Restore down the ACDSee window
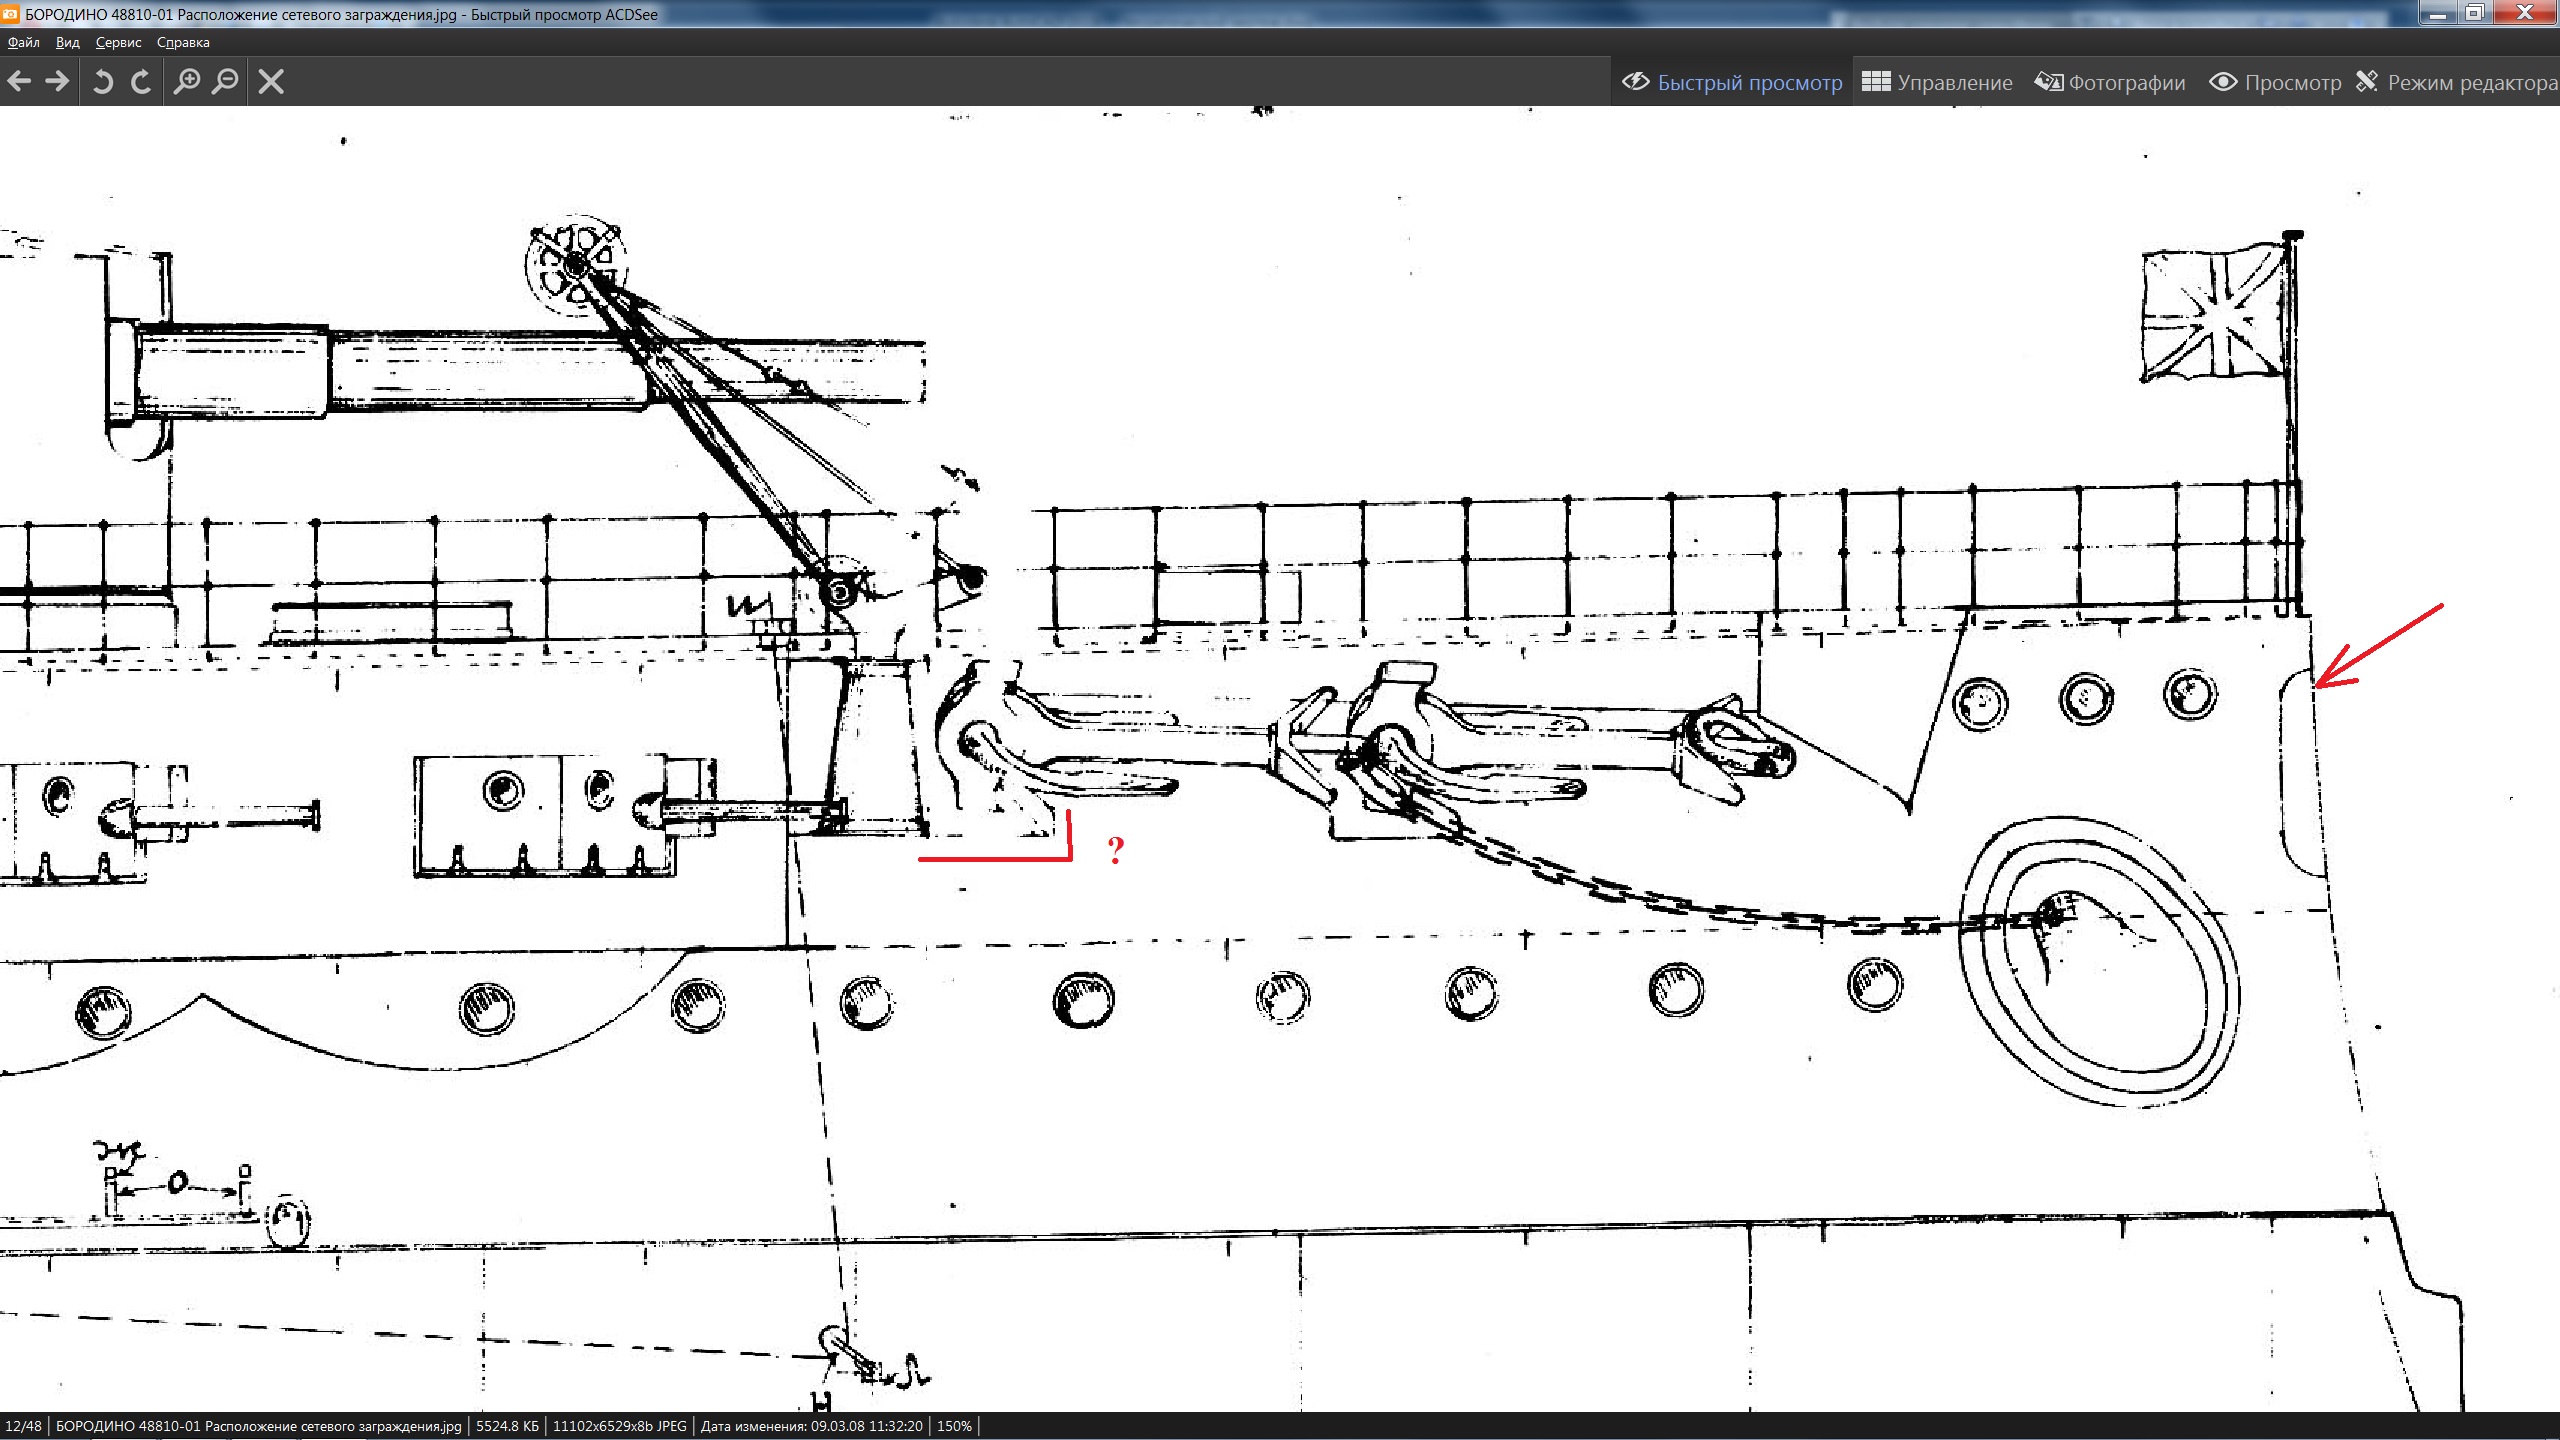2560x1440 pixels. click(2474, 13)
